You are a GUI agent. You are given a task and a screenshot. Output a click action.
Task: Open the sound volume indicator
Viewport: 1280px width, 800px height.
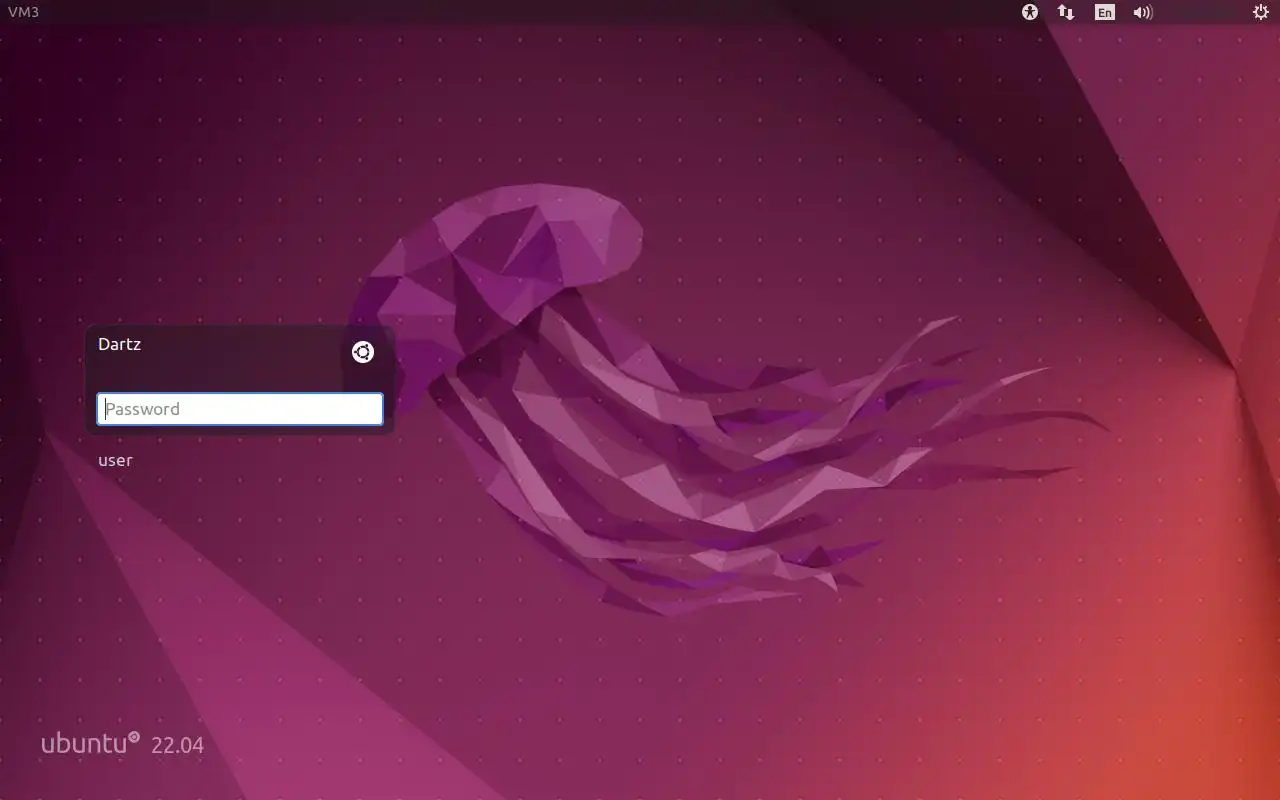pos(1143,12)
